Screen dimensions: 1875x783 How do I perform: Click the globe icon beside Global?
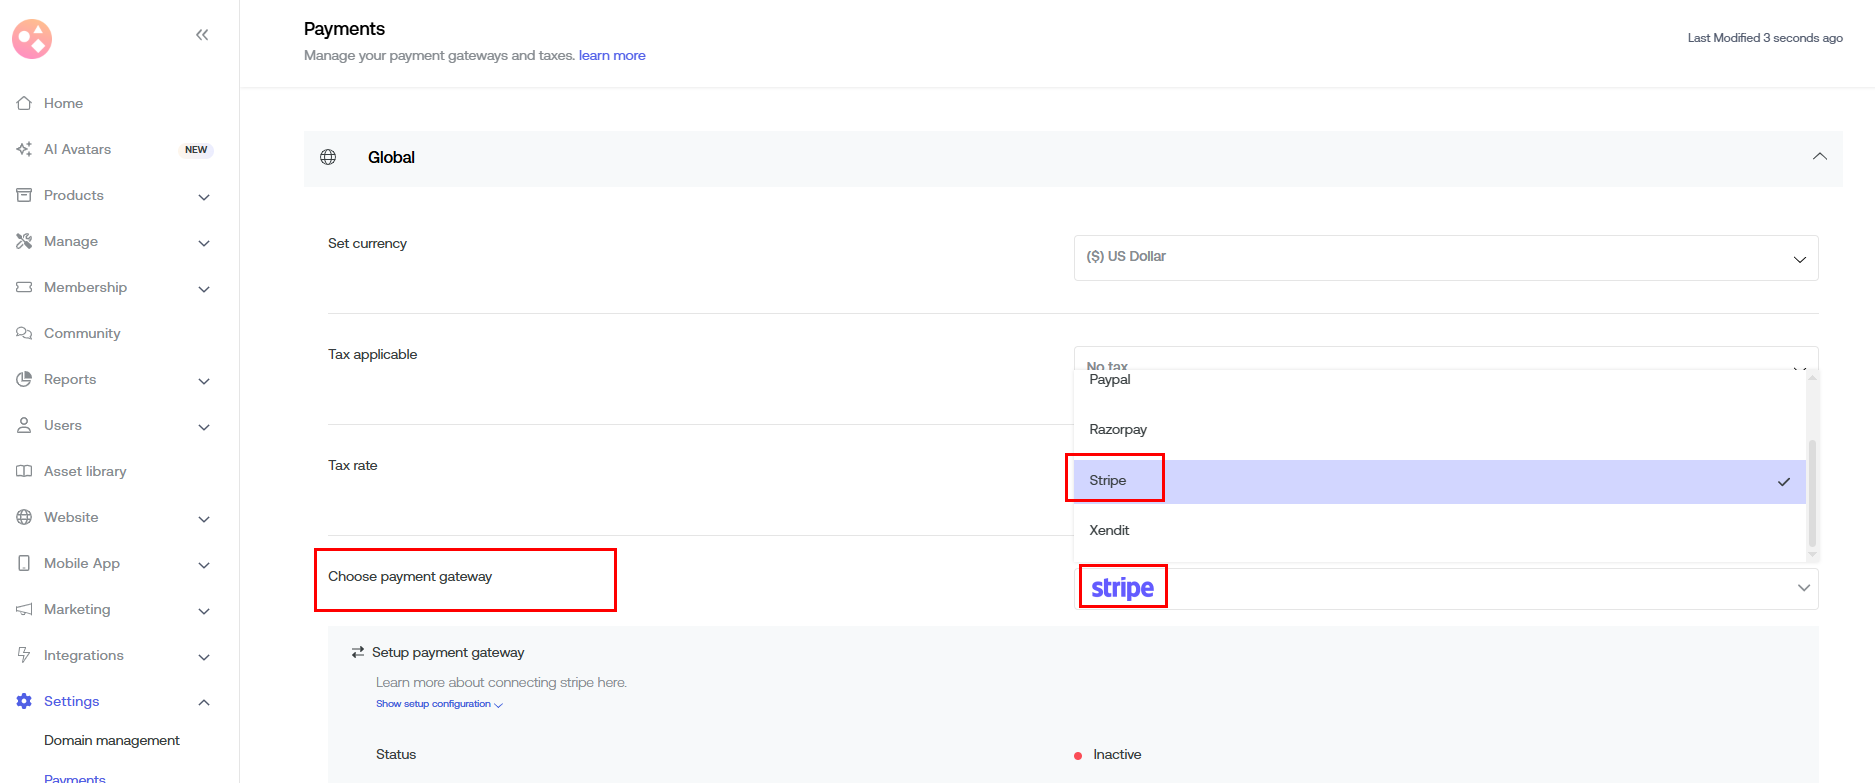(328, 157)
